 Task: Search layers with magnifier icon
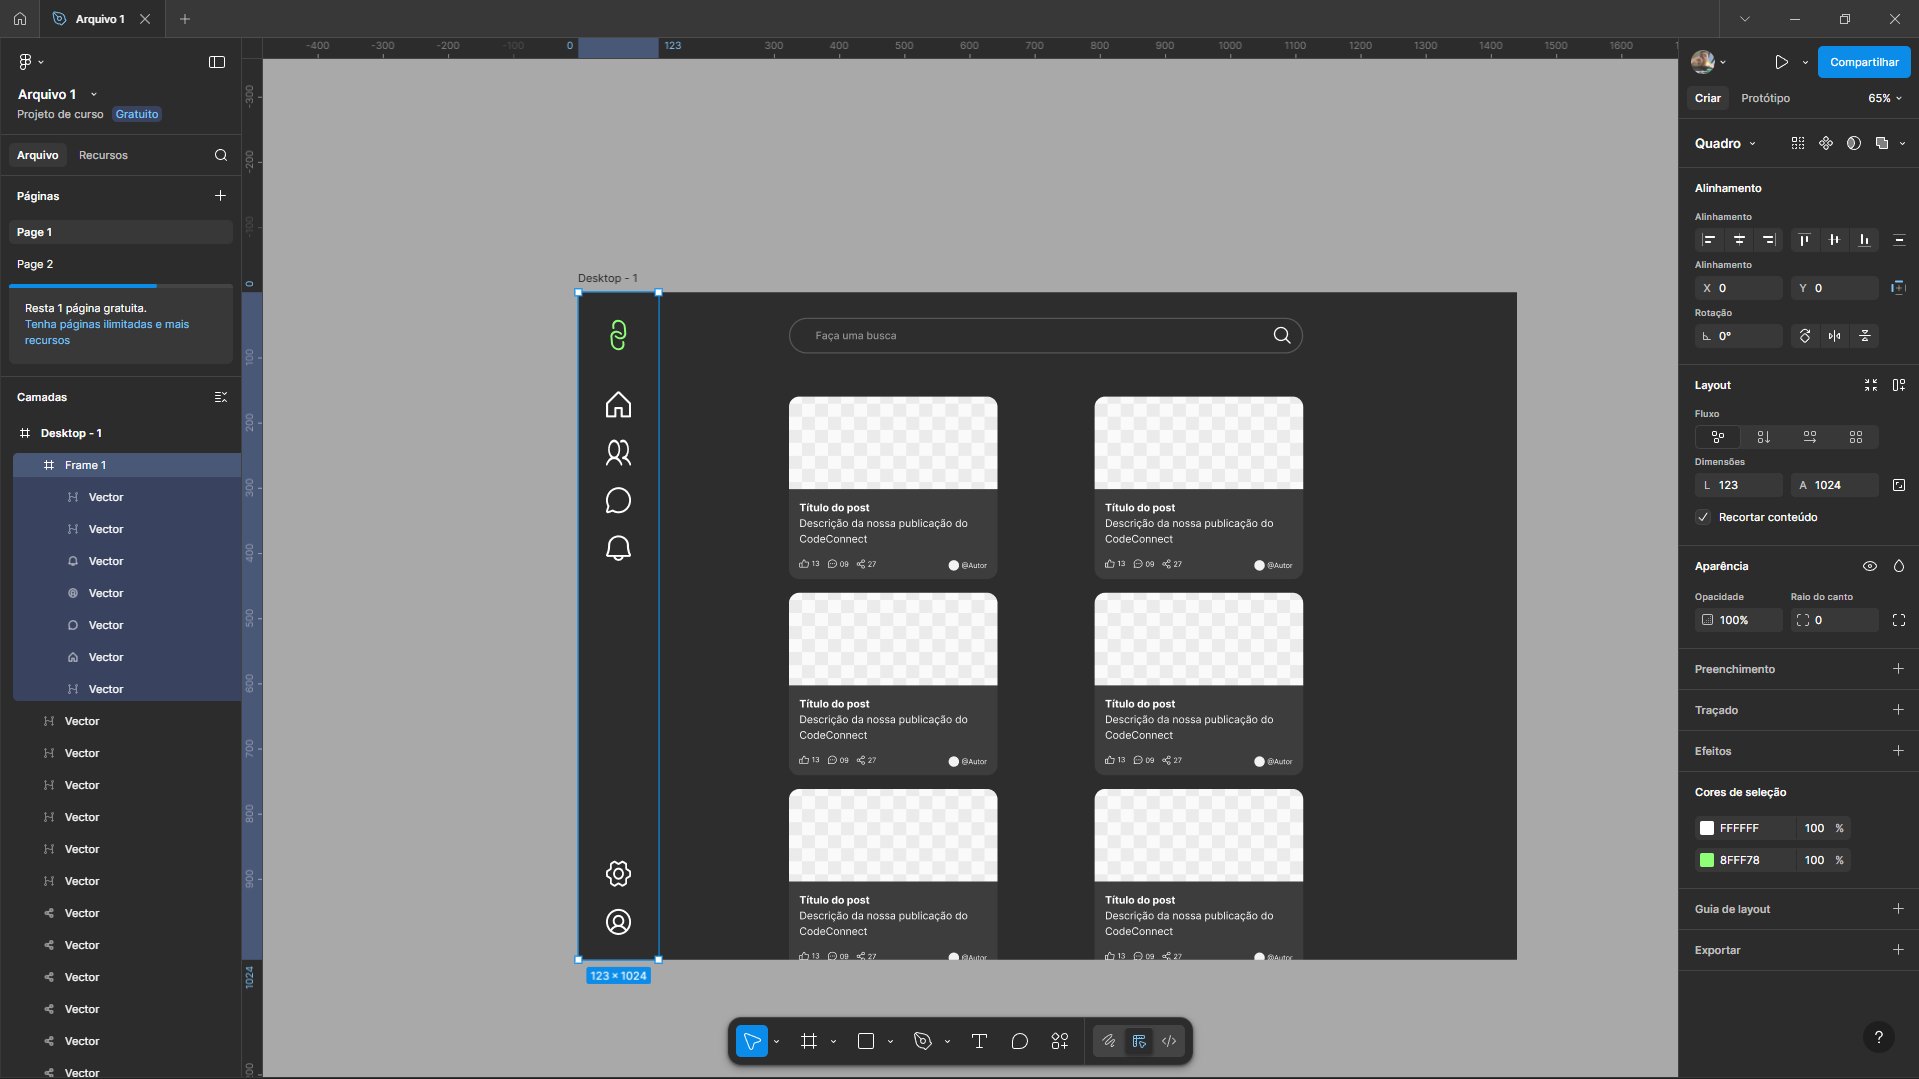pyautogui.click(x=221, y=155)
